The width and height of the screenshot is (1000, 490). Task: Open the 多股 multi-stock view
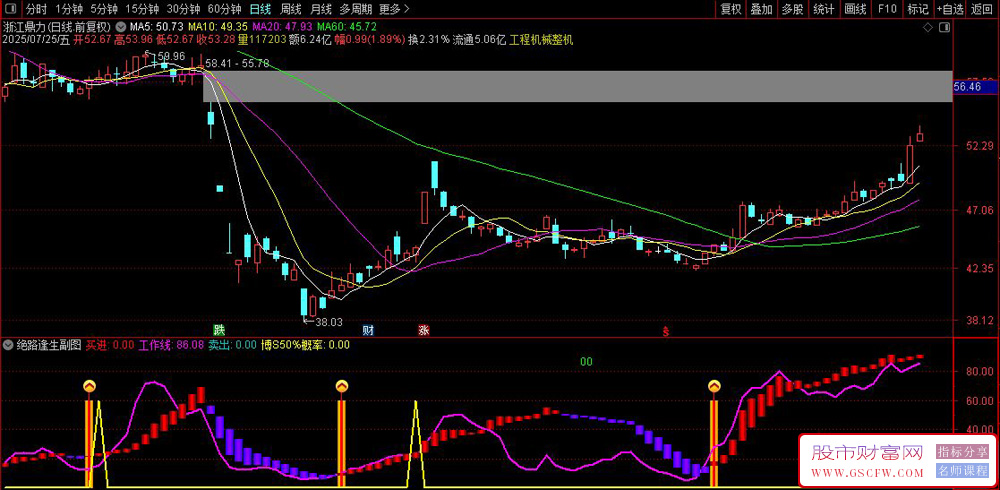pyautogui.click(x=793, y=9)
